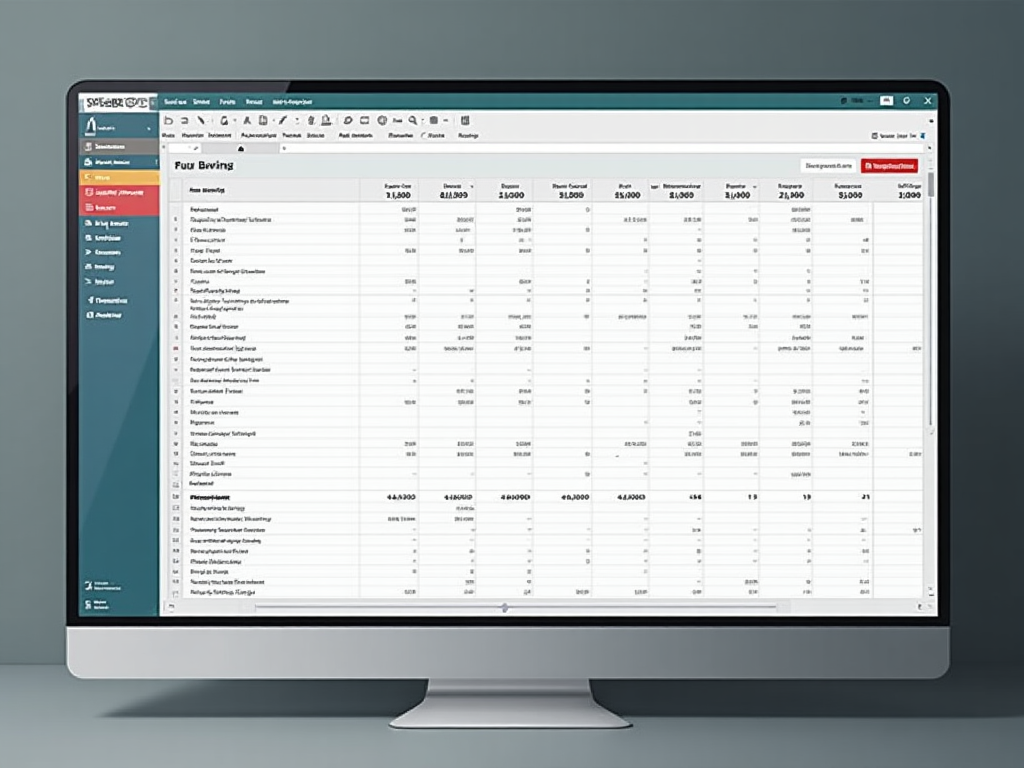Click the grid table icon at the toolbar end
Screen dimensions: 1024x768
465,120
